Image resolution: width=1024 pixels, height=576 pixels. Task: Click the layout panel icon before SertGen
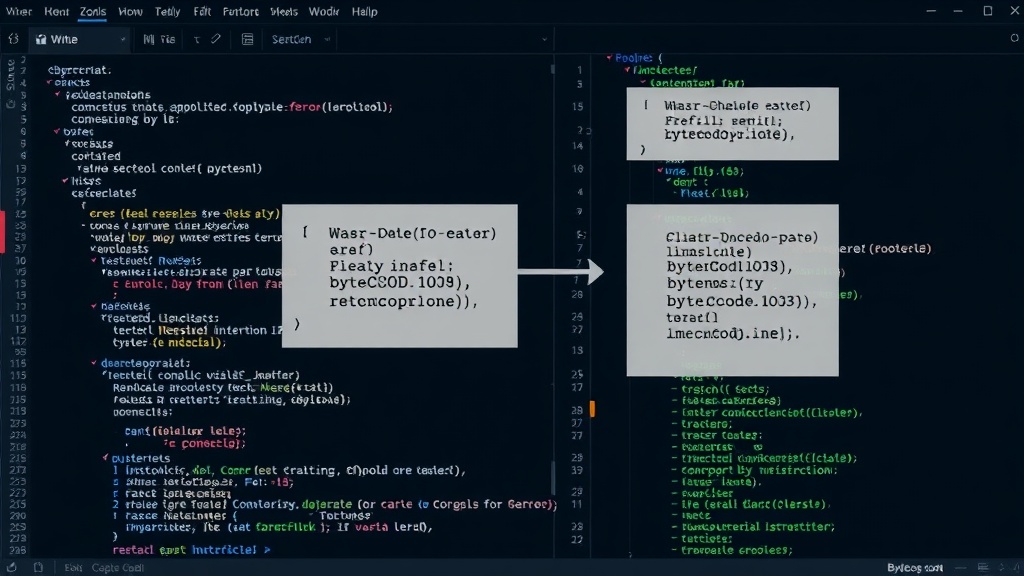coord(248,39)
